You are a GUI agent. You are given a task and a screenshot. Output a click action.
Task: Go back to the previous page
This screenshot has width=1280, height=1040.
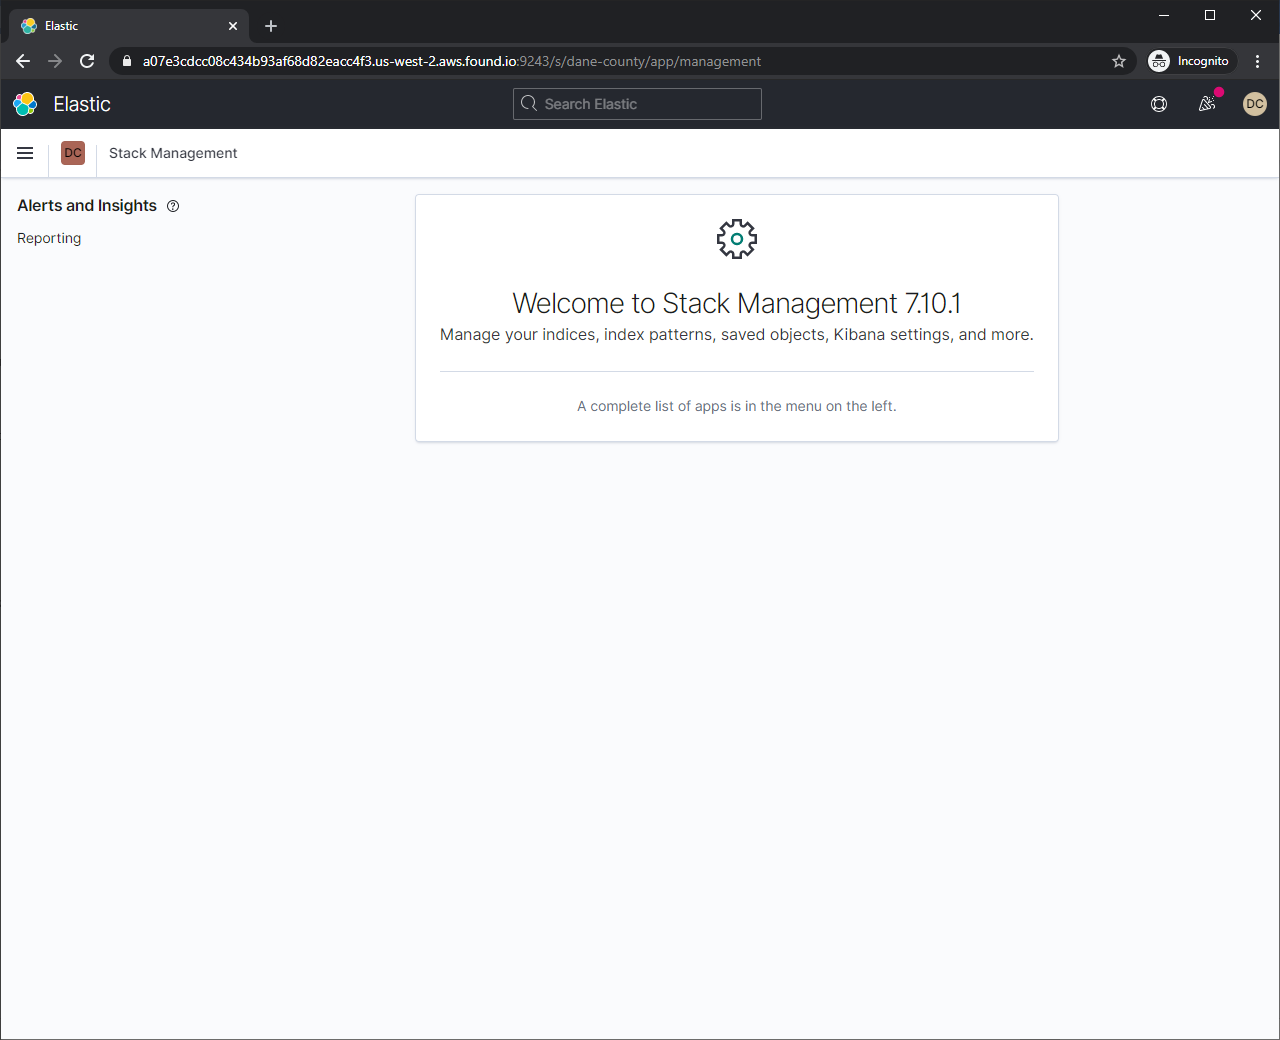23,61
